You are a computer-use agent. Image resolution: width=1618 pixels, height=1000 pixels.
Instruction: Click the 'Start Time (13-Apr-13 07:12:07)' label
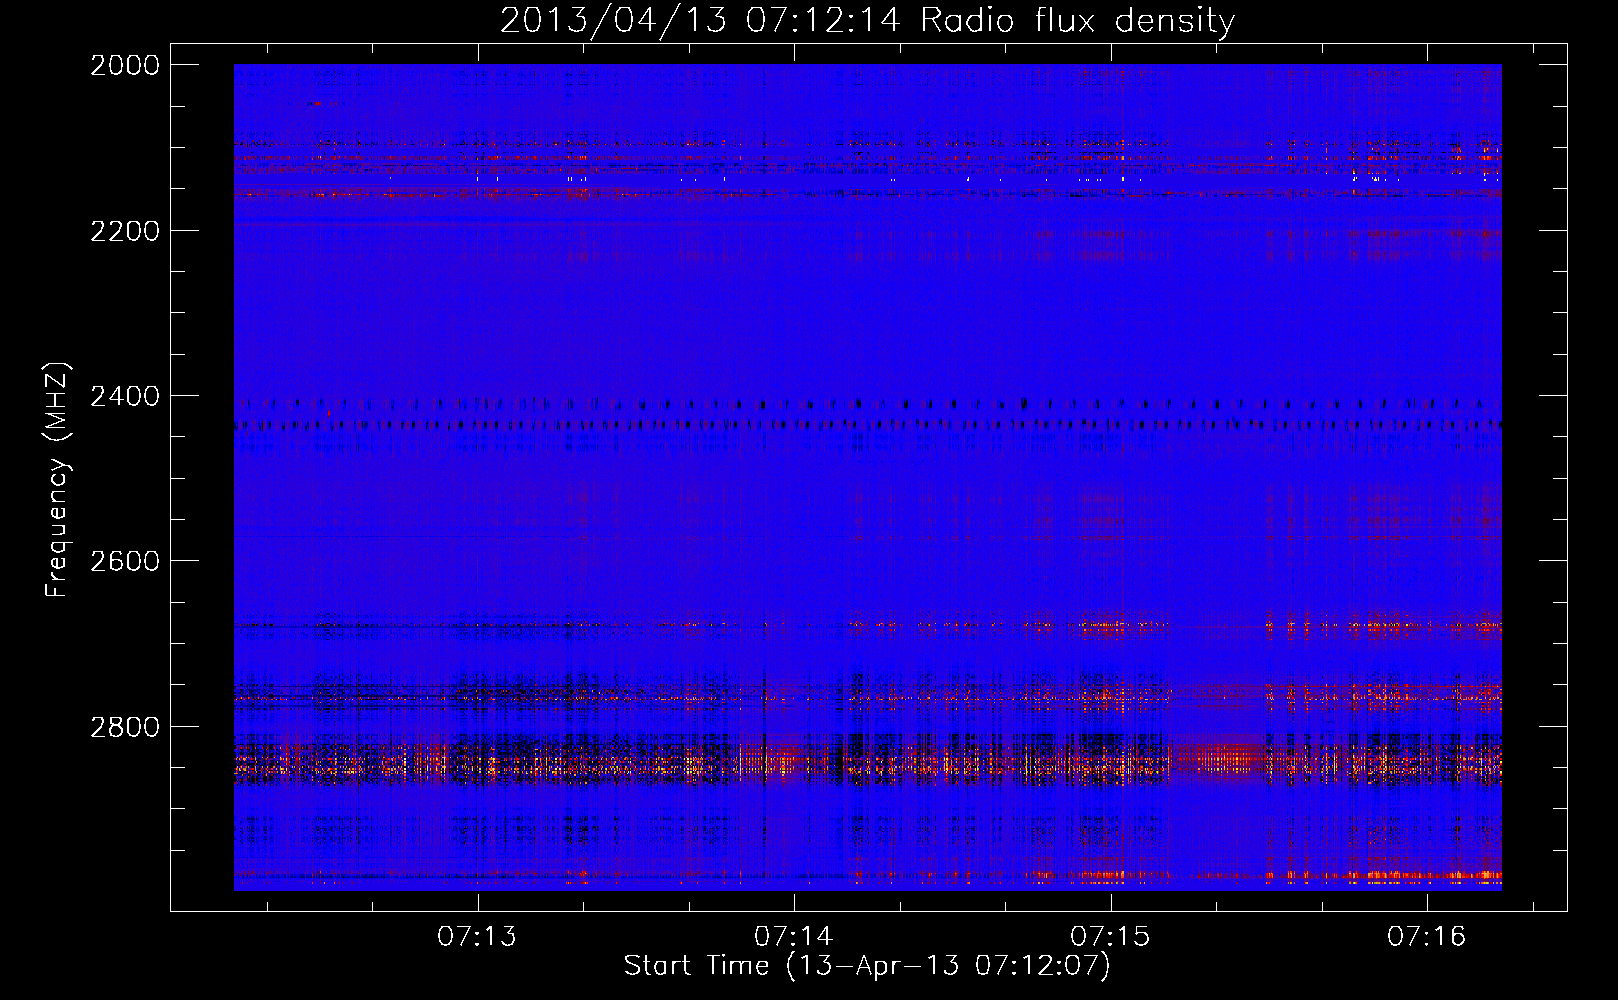[x=867, y=966]
